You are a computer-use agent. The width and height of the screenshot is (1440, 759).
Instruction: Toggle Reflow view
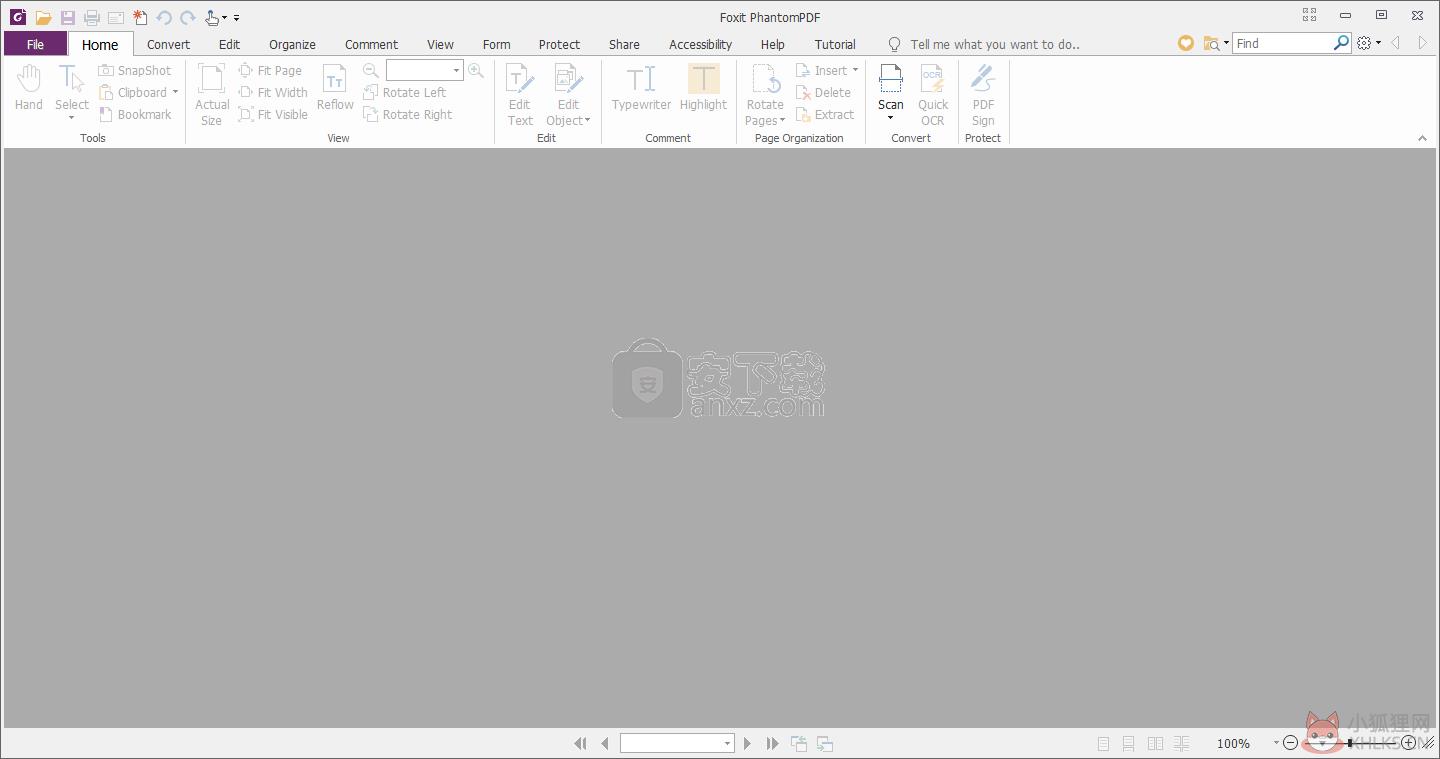335,87
